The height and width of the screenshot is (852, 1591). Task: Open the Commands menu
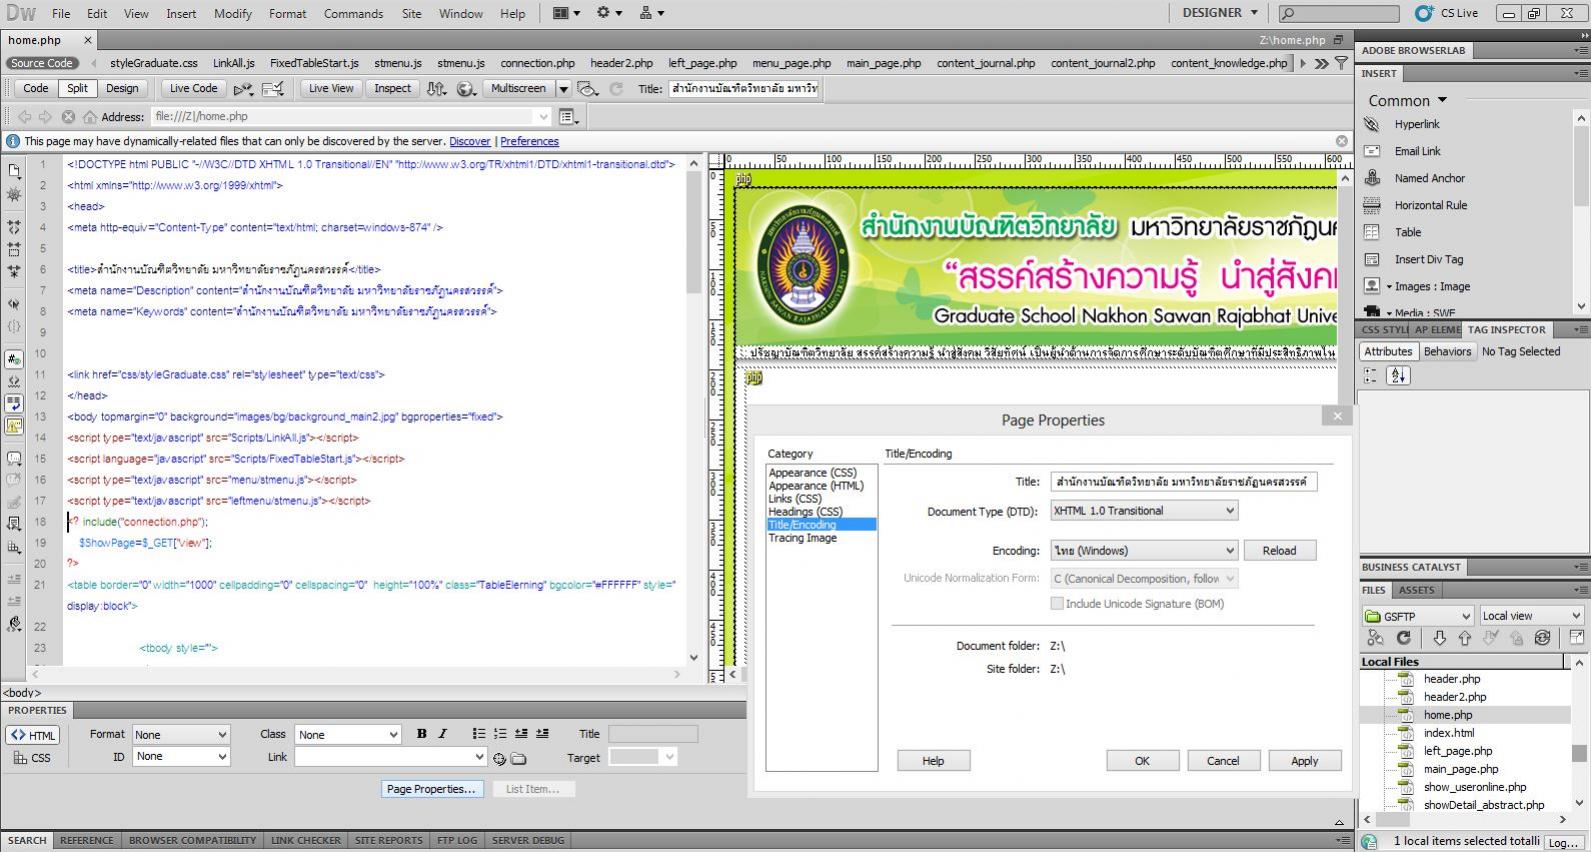(x=353, y=13)
